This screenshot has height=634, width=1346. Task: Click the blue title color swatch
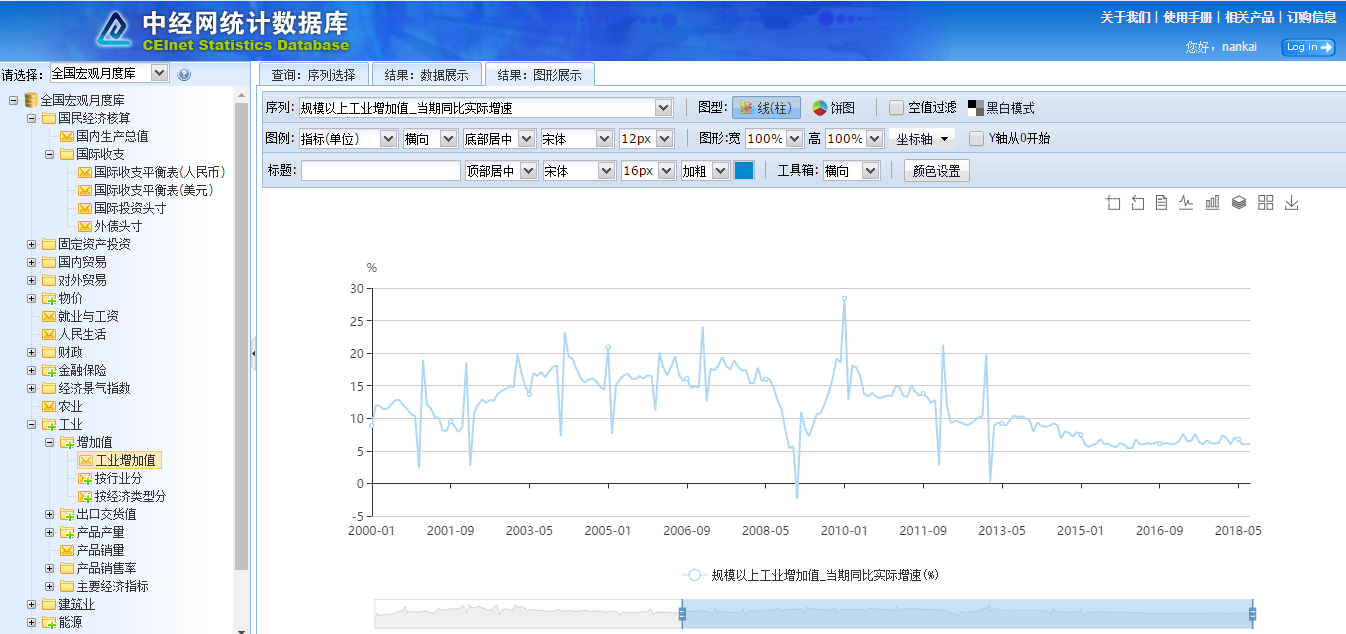(x=744, y=171)
